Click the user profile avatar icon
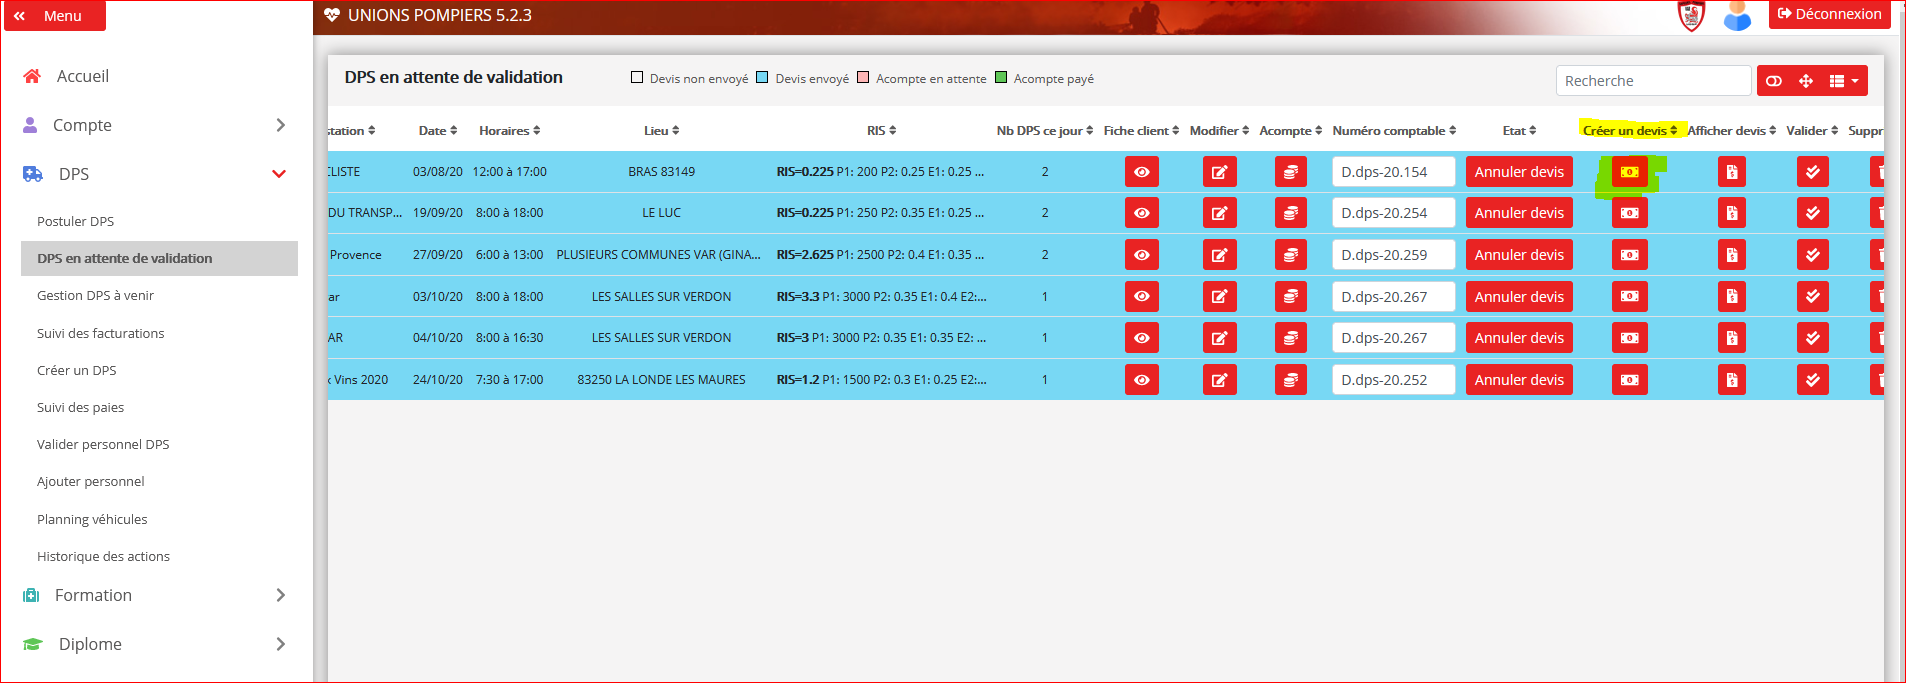 pyautogui.click(x=1737, y=15)
